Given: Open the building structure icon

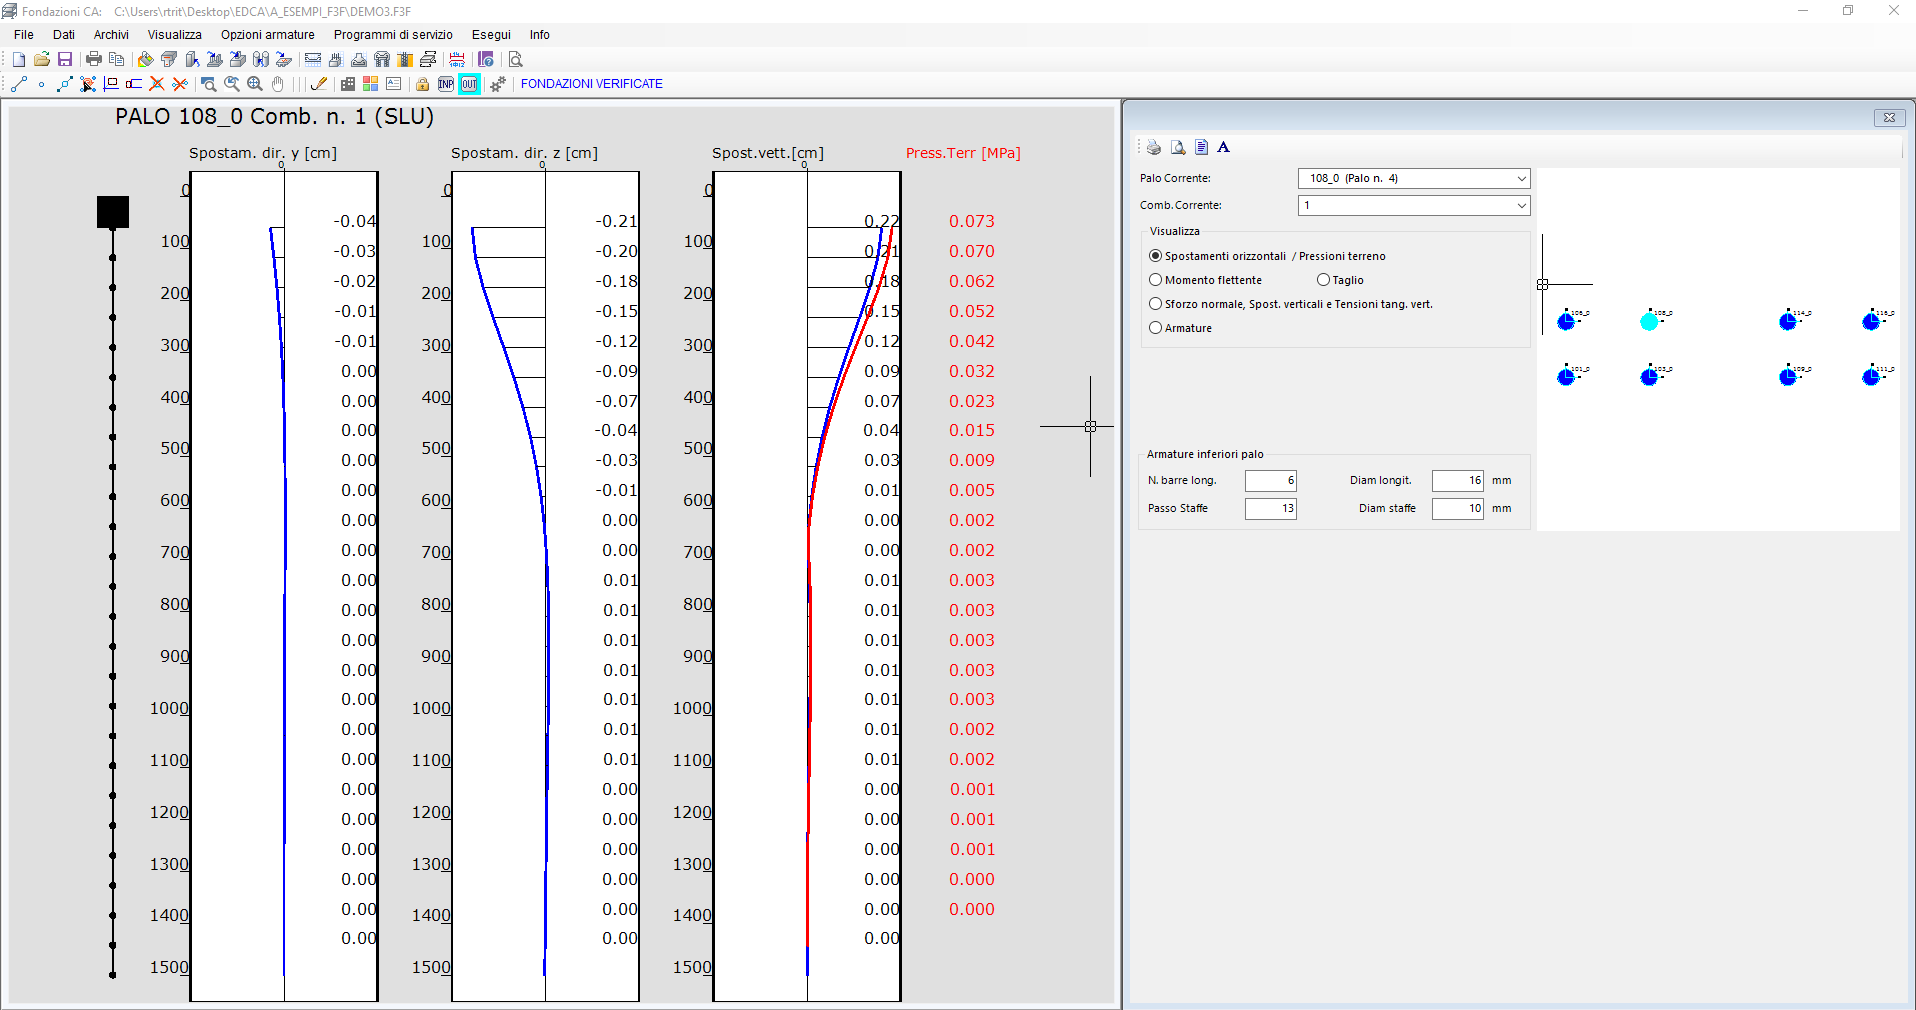Looking at the screenshot, I should point(348,84).
